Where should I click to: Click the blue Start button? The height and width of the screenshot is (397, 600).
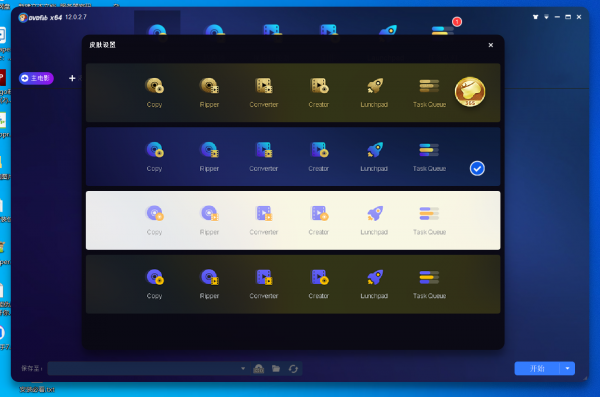(537, 368)
